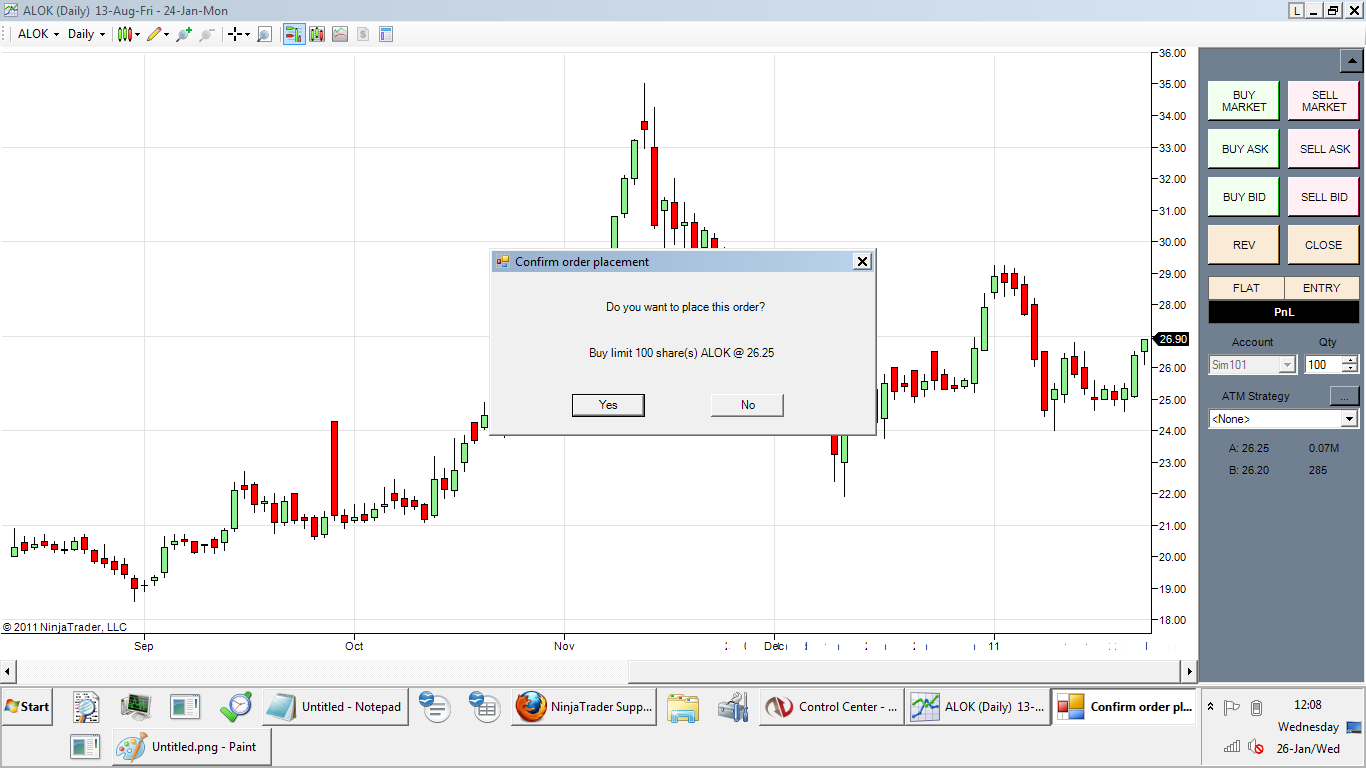Click BUY BID button
Screen dimensions: 1366x768
click(x=1244, y=197)
